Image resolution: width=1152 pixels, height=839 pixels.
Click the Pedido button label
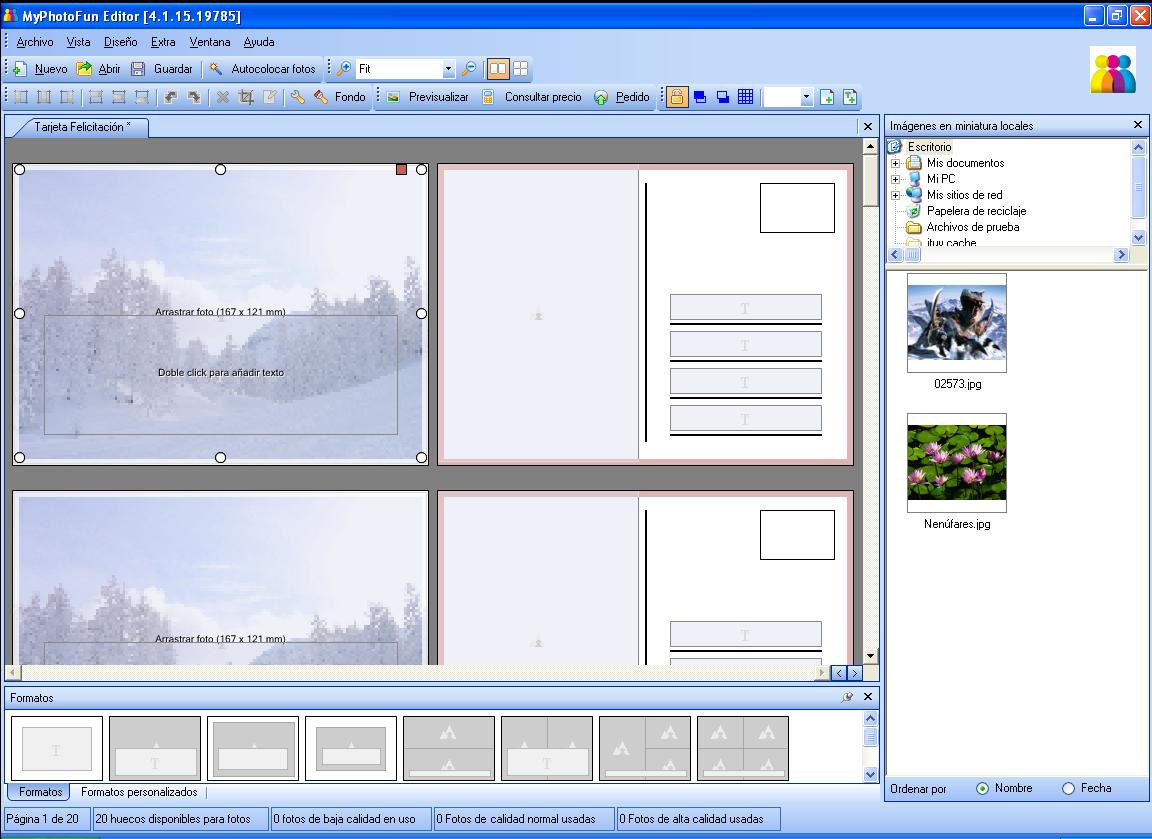tap(633, 97)
